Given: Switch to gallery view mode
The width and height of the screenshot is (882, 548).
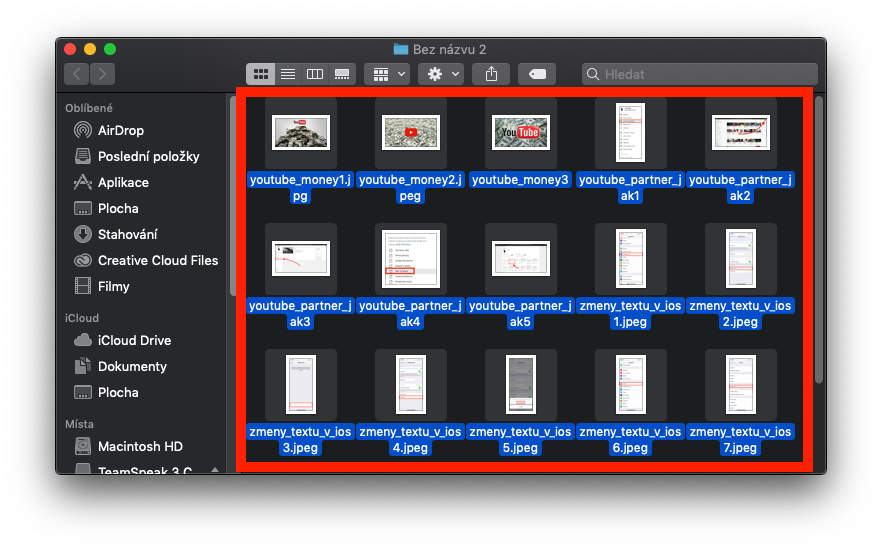Looking at the screenshot, I should click(x=342, y=74).
